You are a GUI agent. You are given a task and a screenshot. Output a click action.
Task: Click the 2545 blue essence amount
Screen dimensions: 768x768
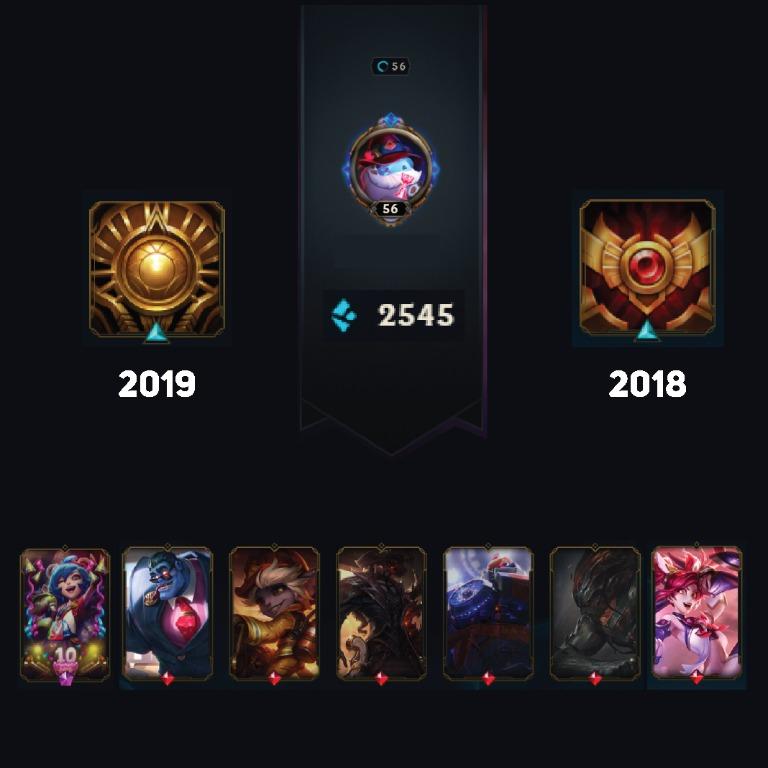pos(416,315)
